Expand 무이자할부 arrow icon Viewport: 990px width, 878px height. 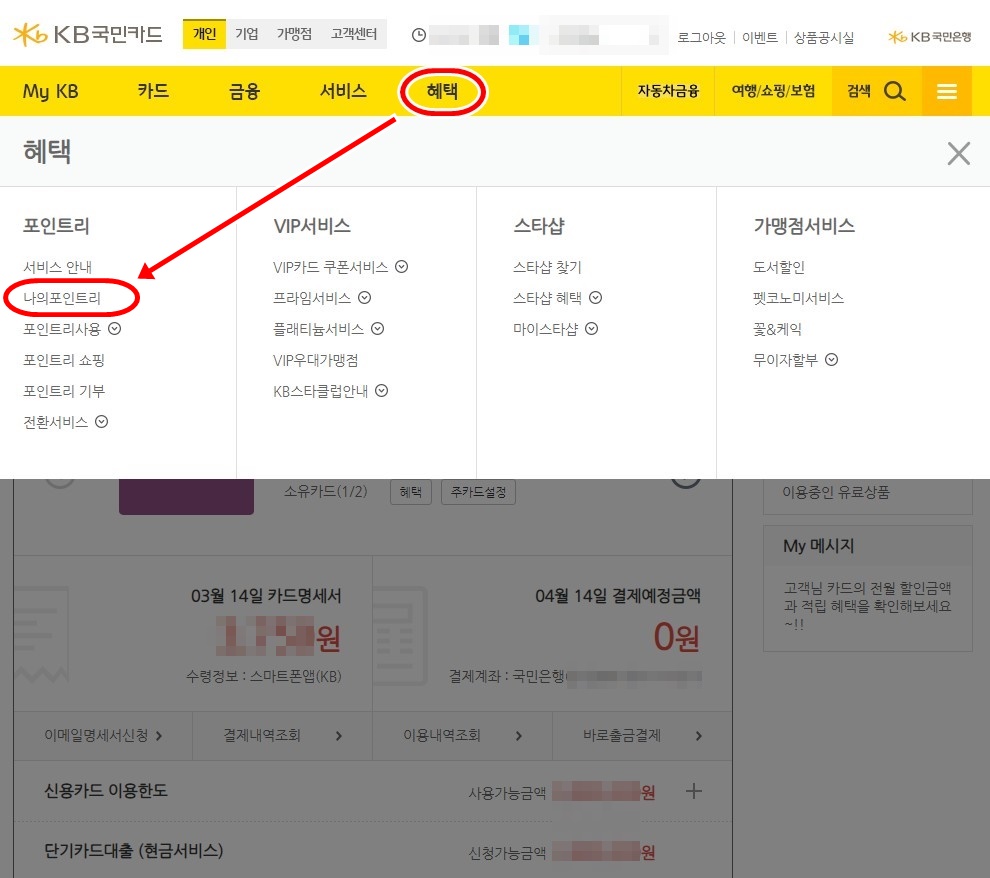tap(832, 359)
